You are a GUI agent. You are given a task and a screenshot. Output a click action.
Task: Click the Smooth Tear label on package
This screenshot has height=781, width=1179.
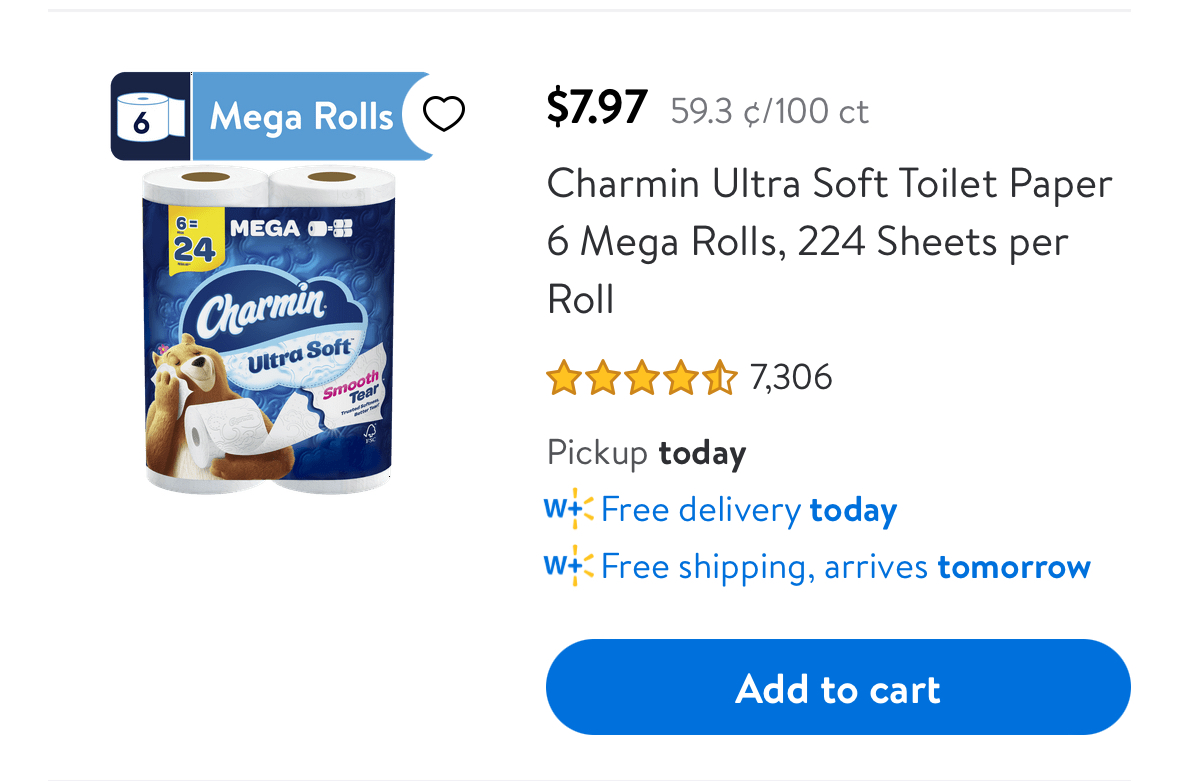point(352,390)
